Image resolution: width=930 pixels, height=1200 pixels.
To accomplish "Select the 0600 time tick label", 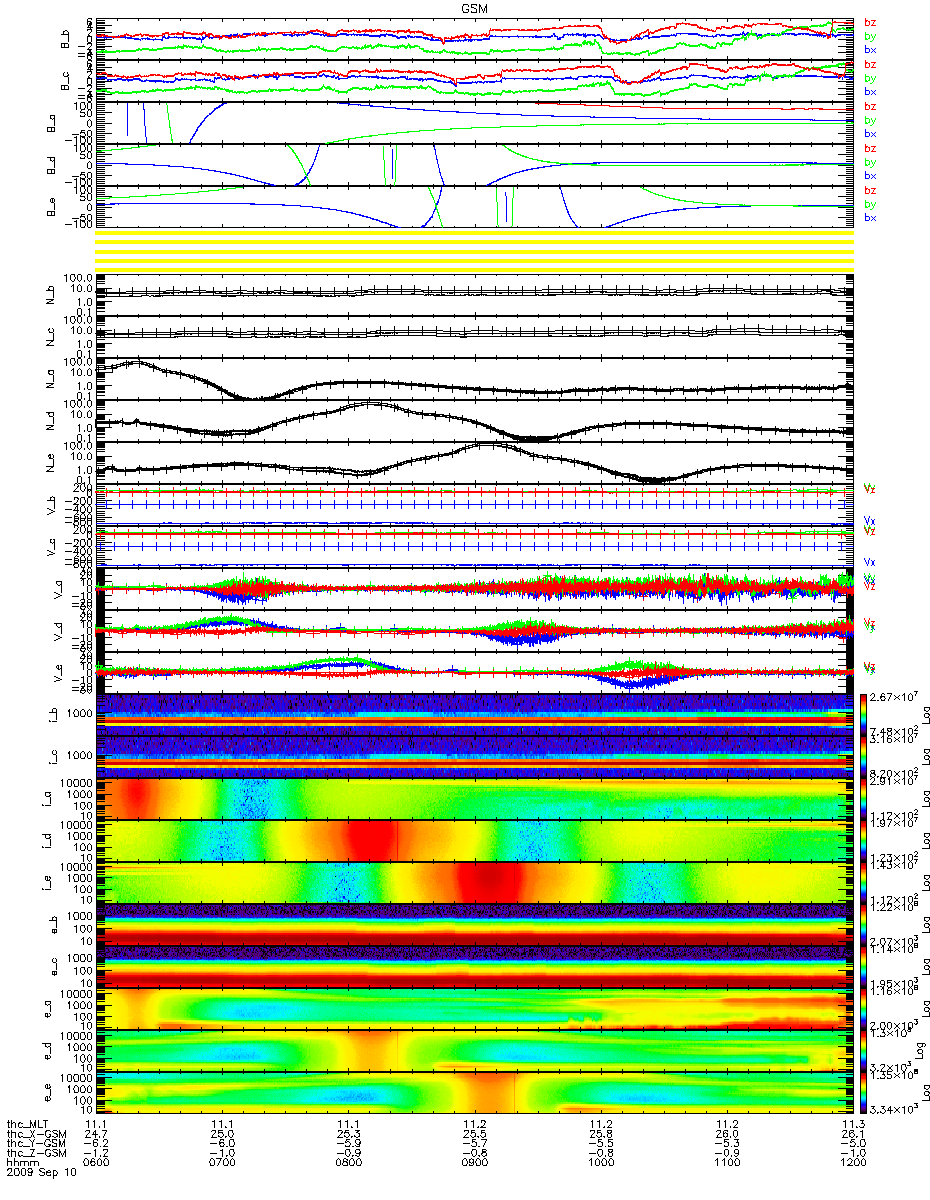I will tap(96, 1161).
